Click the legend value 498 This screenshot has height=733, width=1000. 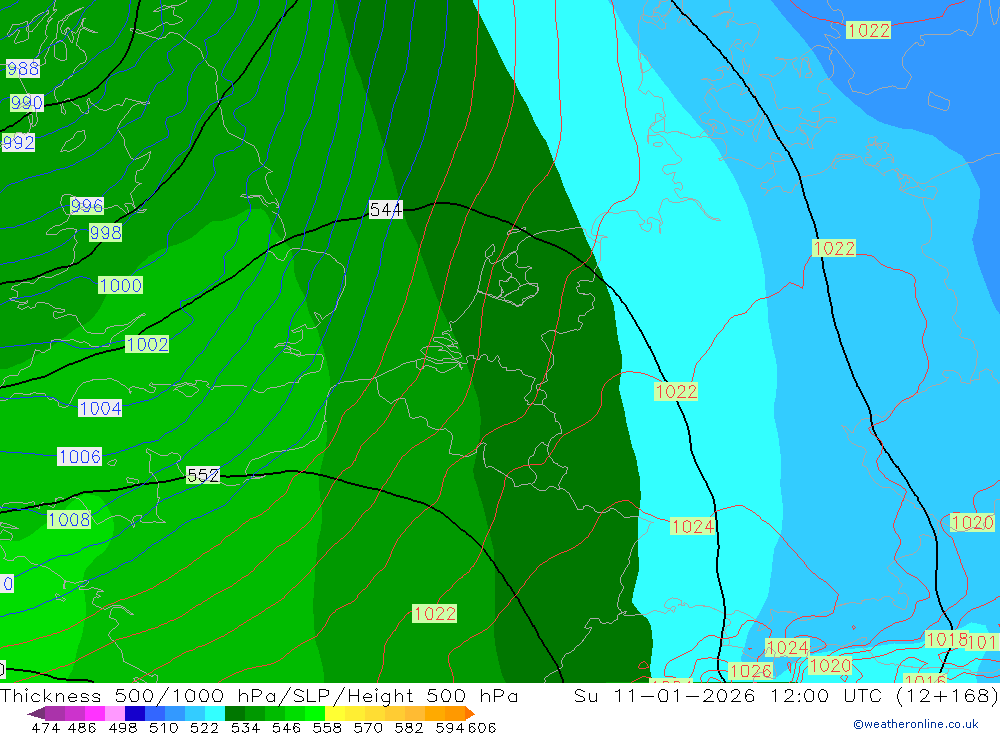(x=122, y=727)
